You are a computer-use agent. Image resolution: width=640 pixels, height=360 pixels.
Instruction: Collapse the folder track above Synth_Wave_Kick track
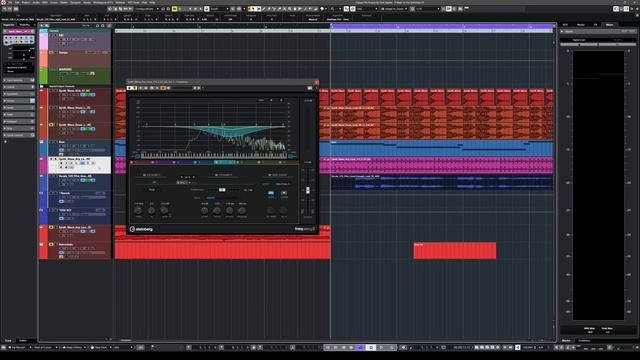[42, 87]
